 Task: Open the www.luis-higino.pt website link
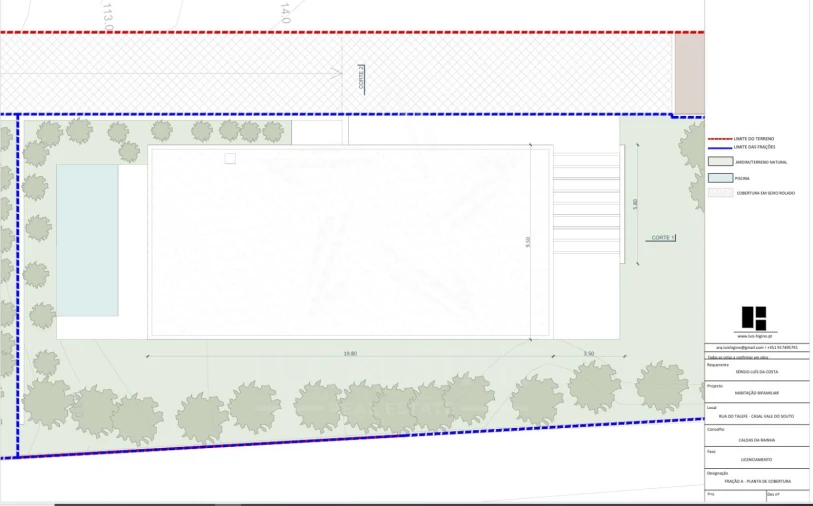coord(757,336)
